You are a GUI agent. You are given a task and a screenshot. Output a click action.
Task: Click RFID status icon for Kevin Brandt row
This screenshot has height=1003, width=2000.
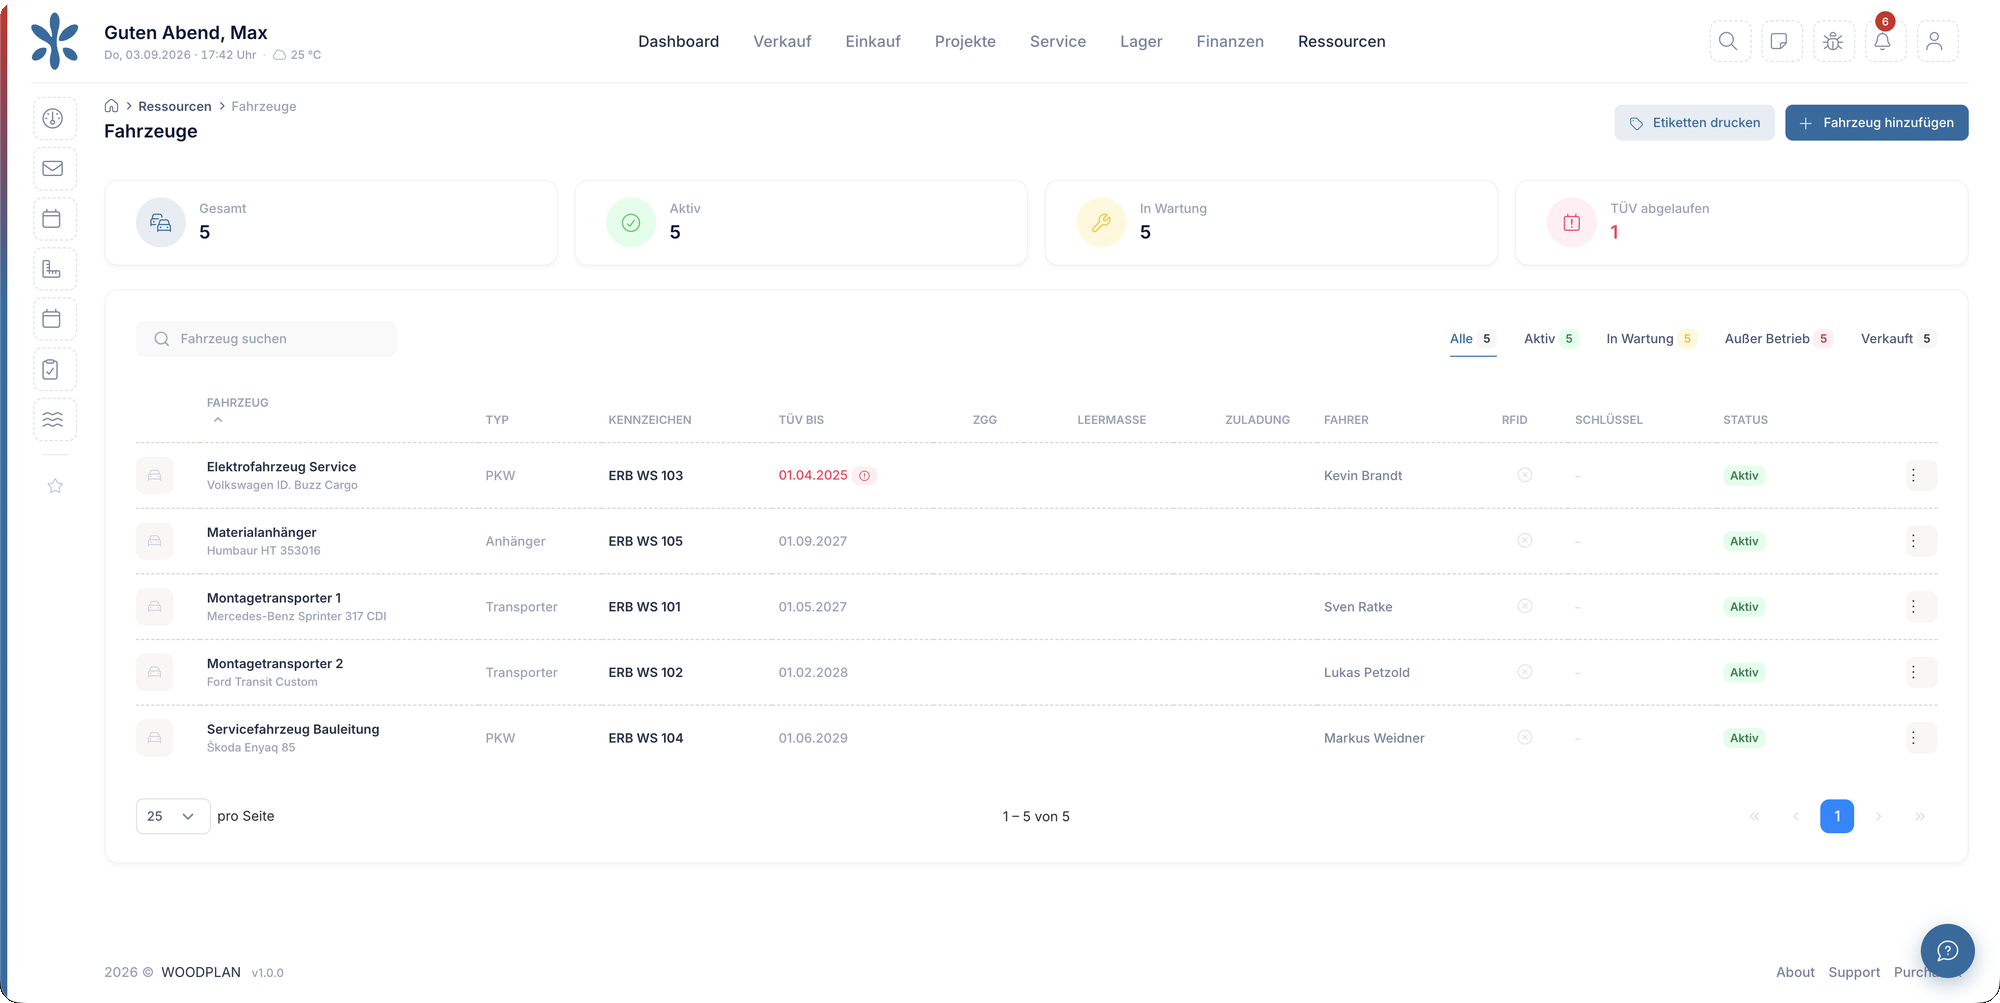tap(1525, 475)
